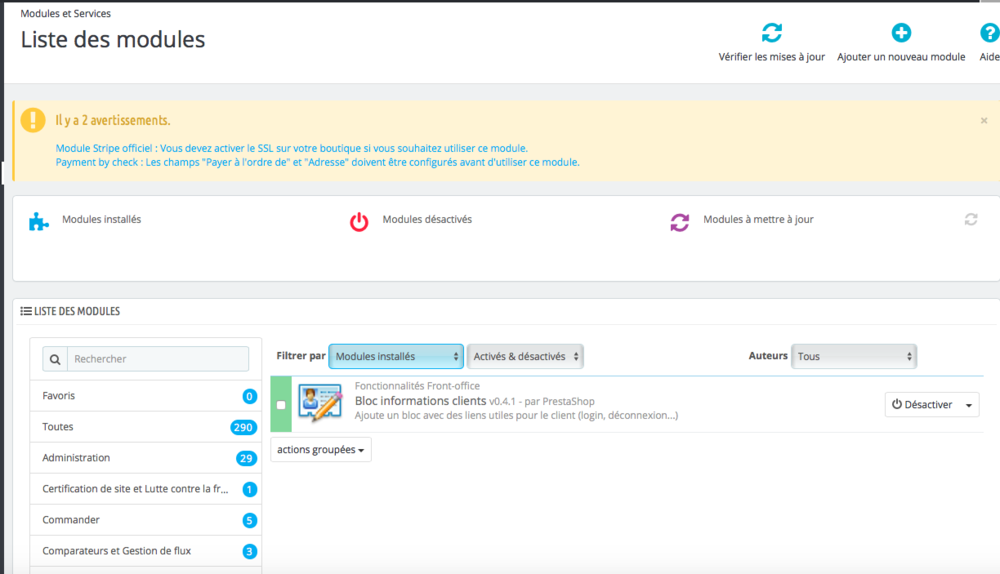The image size is (1000, 574).
Task: Click the Modules et Services breadcrumb
Action: tap(65, 13)
